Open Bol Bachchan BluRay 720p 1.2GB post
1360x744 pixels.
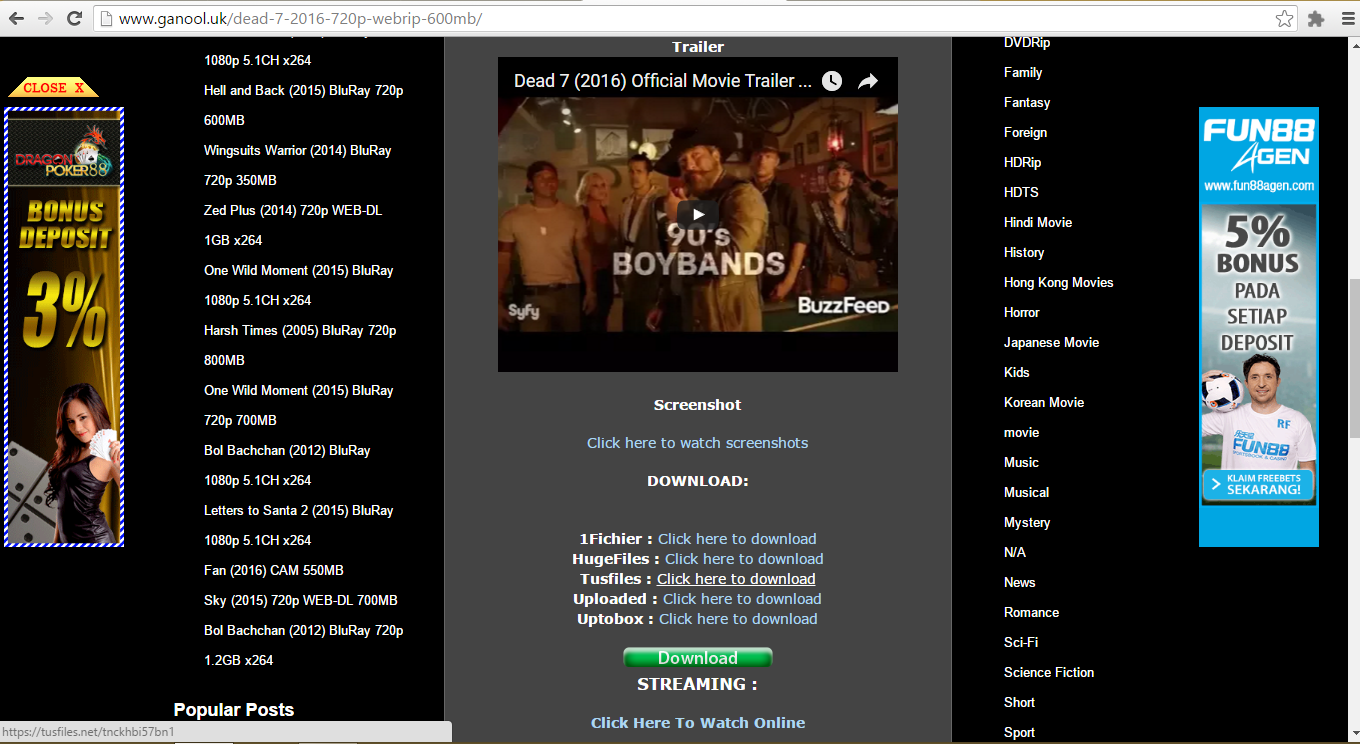coord(304,645)
